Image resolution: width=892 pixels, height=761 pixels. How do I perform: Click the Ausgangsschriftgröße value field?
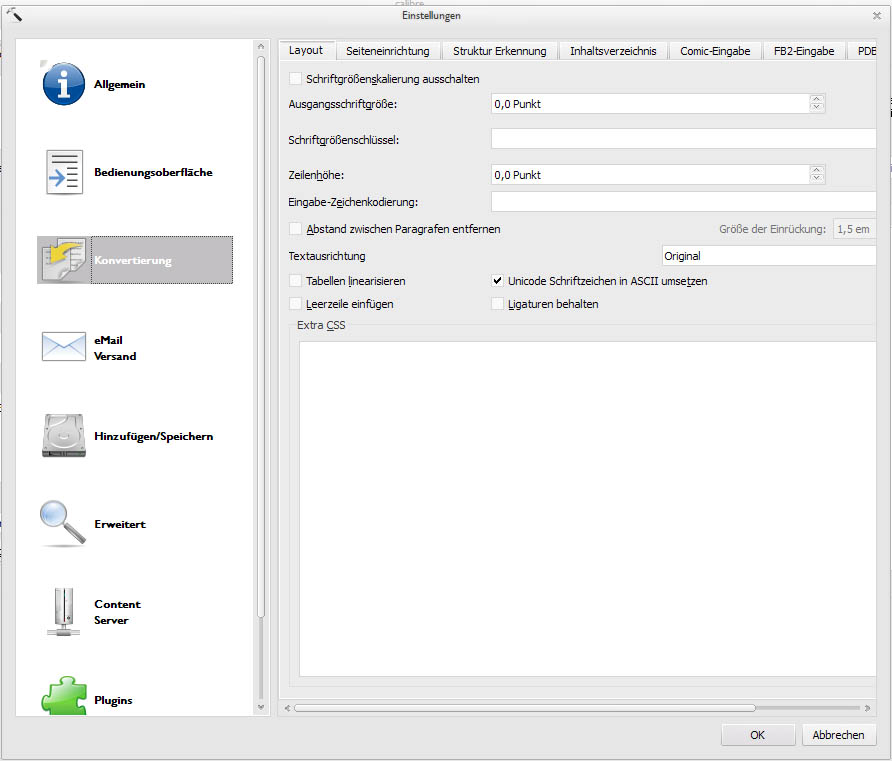pyautogui.click(x=650, y=104)
